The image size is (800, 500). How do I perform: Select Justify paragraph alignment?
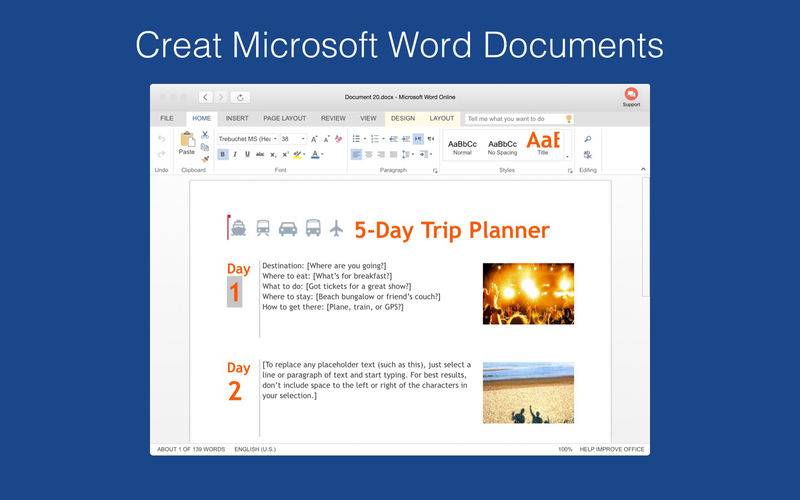[x=393, y=154]
